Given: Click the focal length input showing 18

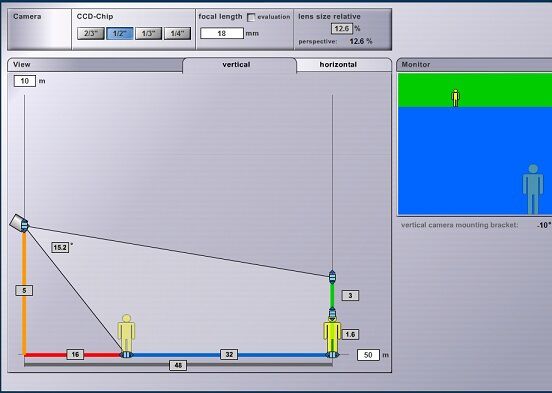Looking at the screenshot, I should coord(222,33).
